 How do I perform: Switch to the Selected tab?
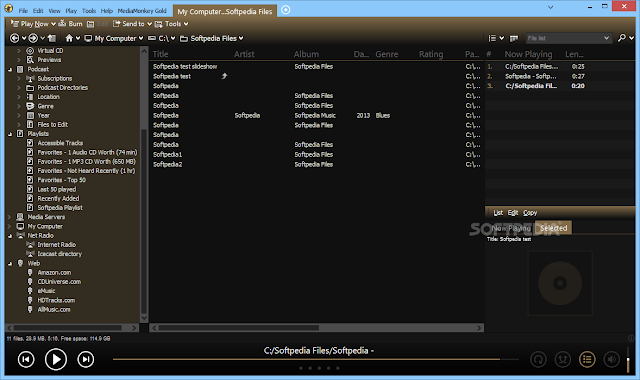(553, 228)
